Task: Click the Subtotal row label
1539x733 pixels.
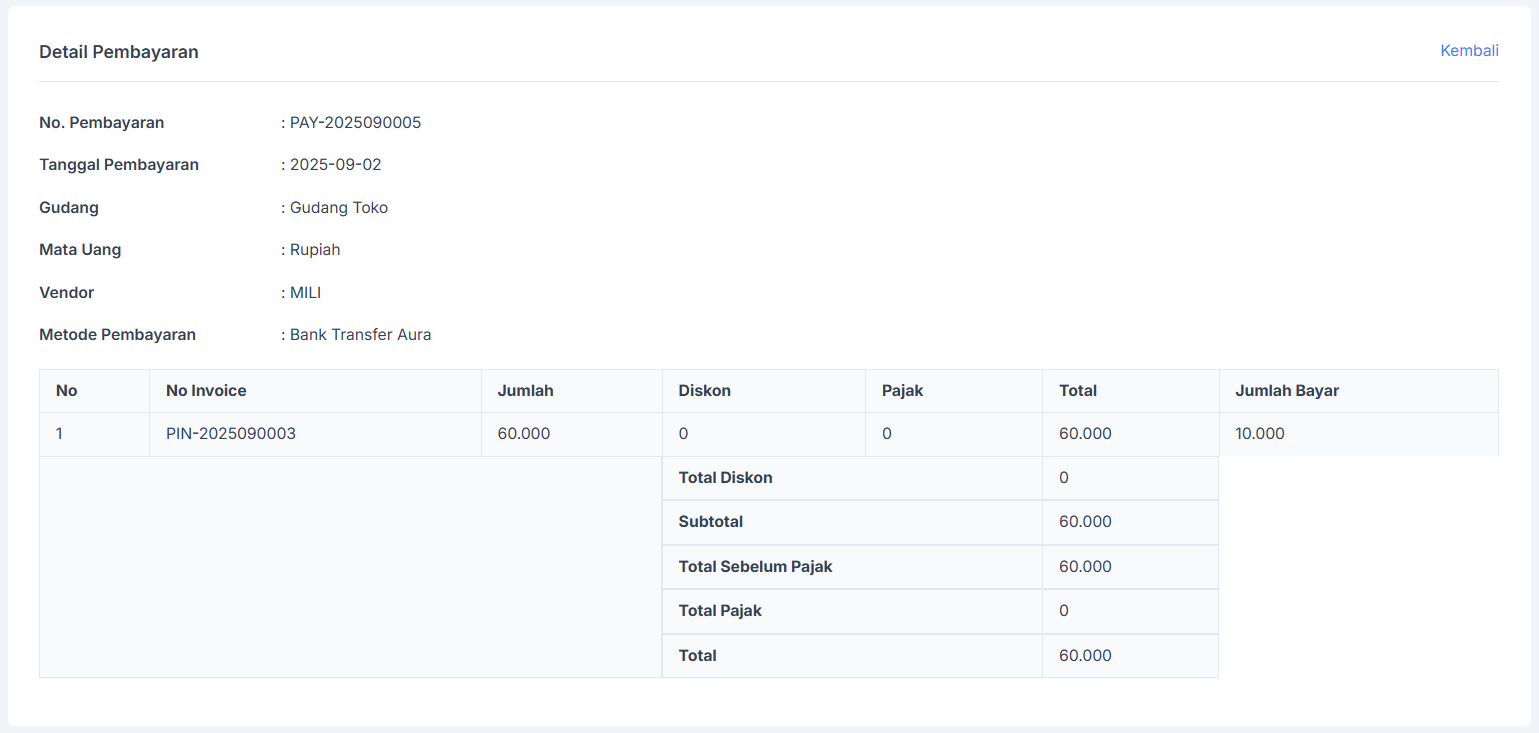Action: coord(710,522)
